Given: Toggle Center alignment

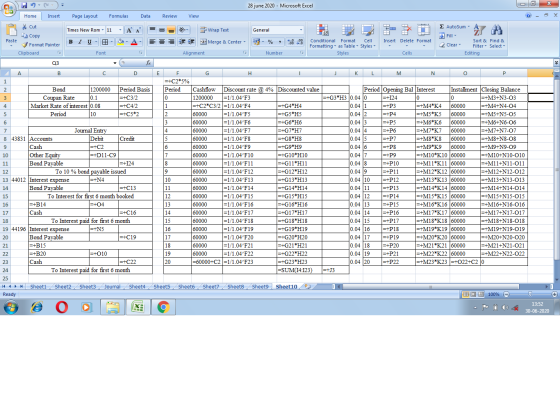Looking at the screenshot, I should pyautogui.click(x=162, y=42).
